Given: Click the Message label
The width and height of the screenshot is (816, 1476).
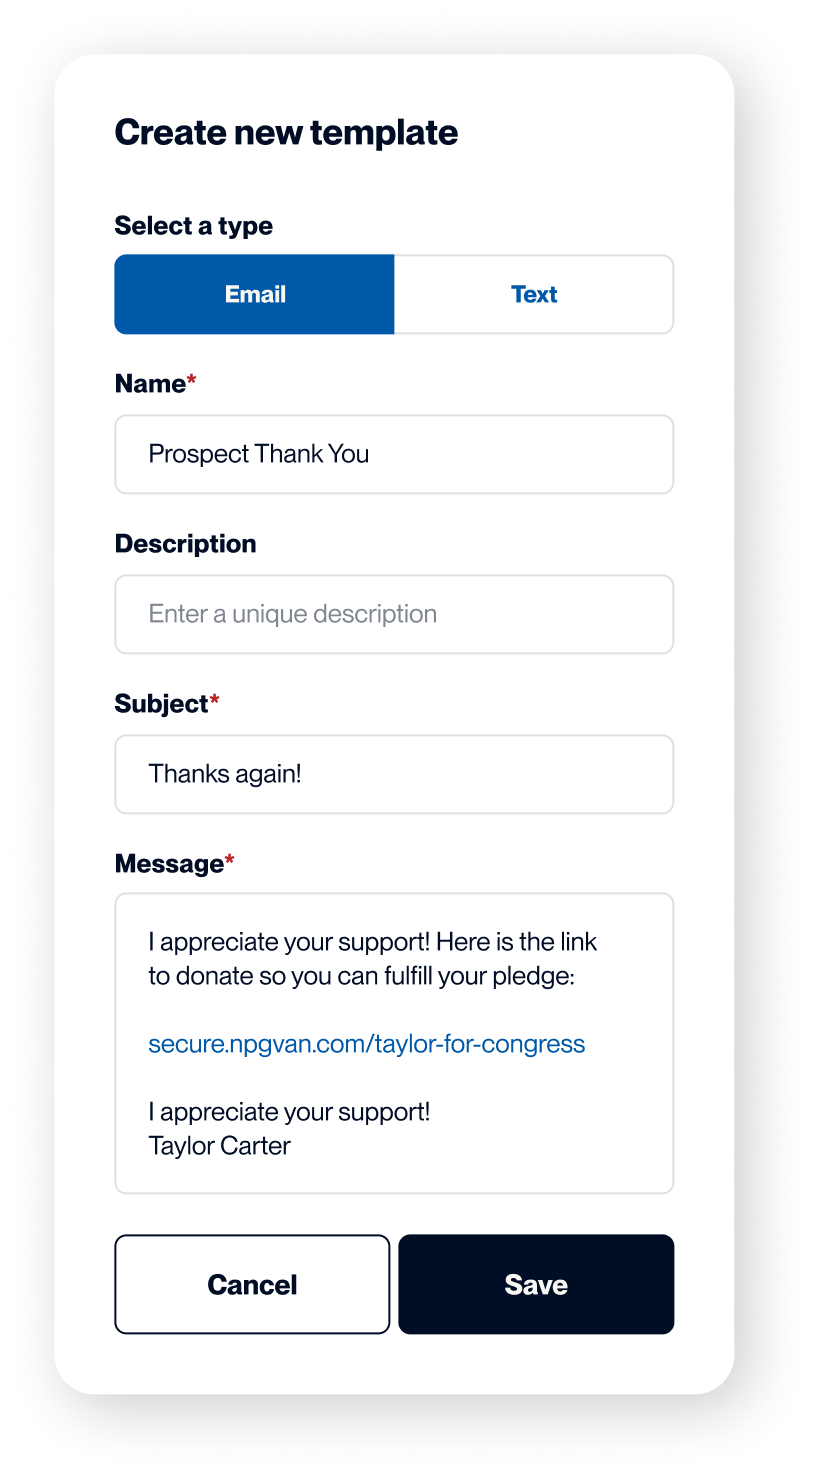Looking at the screenshot, I should [x=166, y=863].
